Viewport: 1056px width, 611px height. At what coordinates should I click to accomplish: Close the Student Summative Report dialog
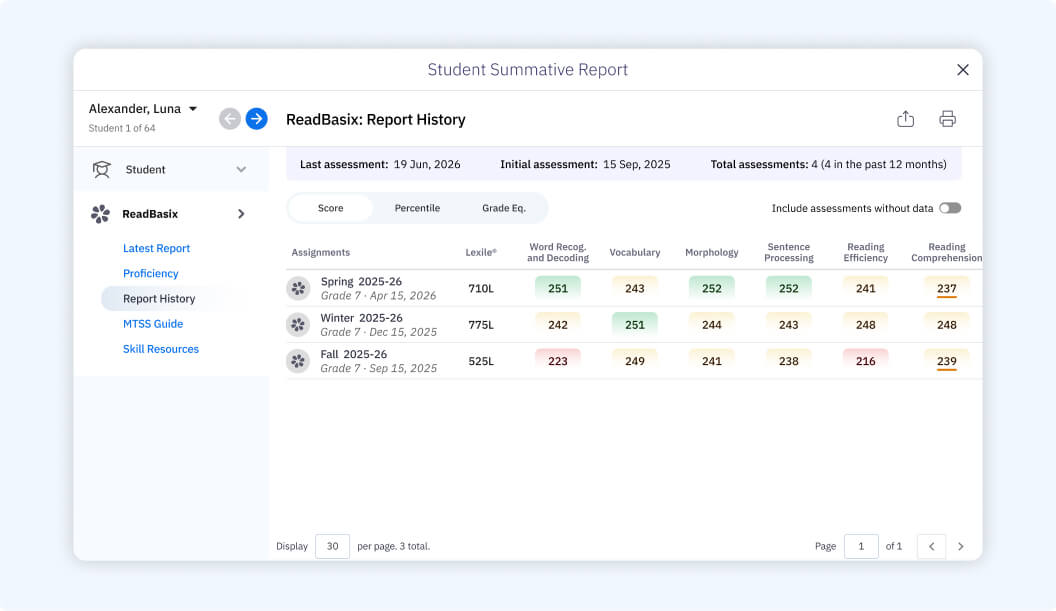[962, 69]
